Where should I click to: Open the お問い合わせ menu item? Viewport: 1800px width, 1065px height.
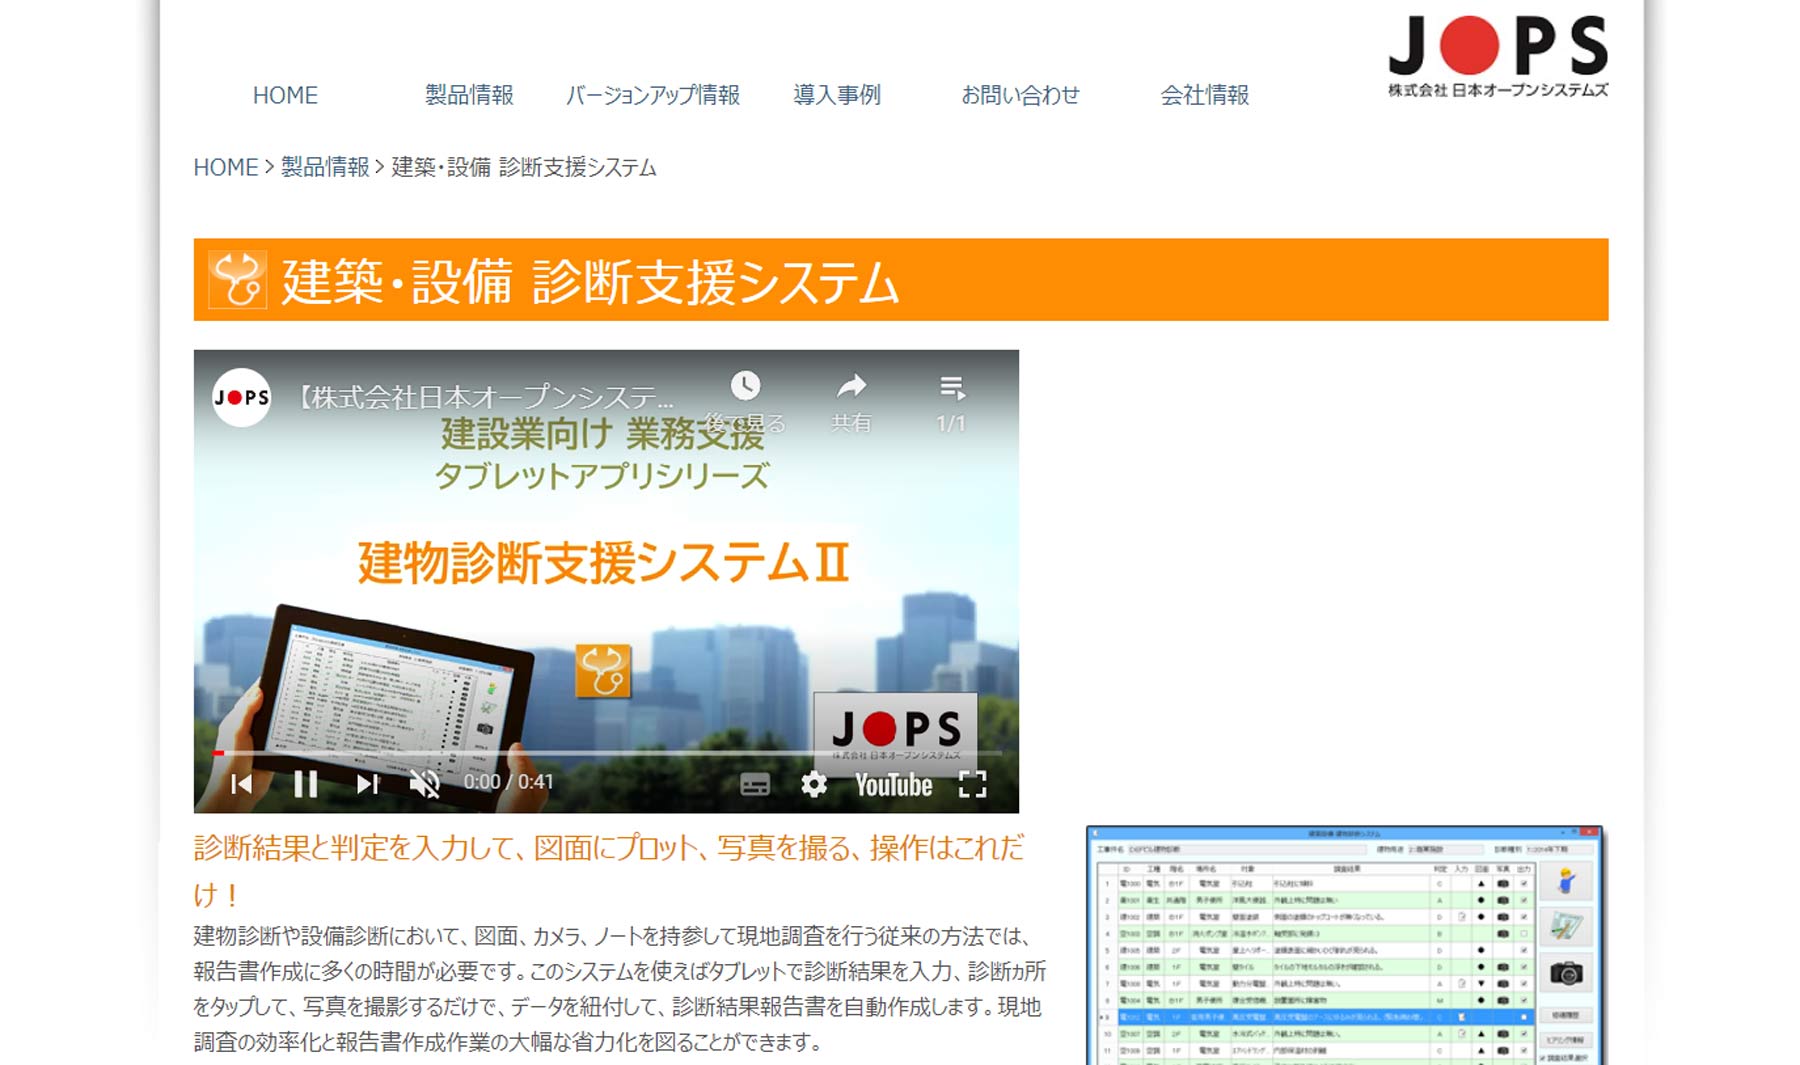(1020, 95)
